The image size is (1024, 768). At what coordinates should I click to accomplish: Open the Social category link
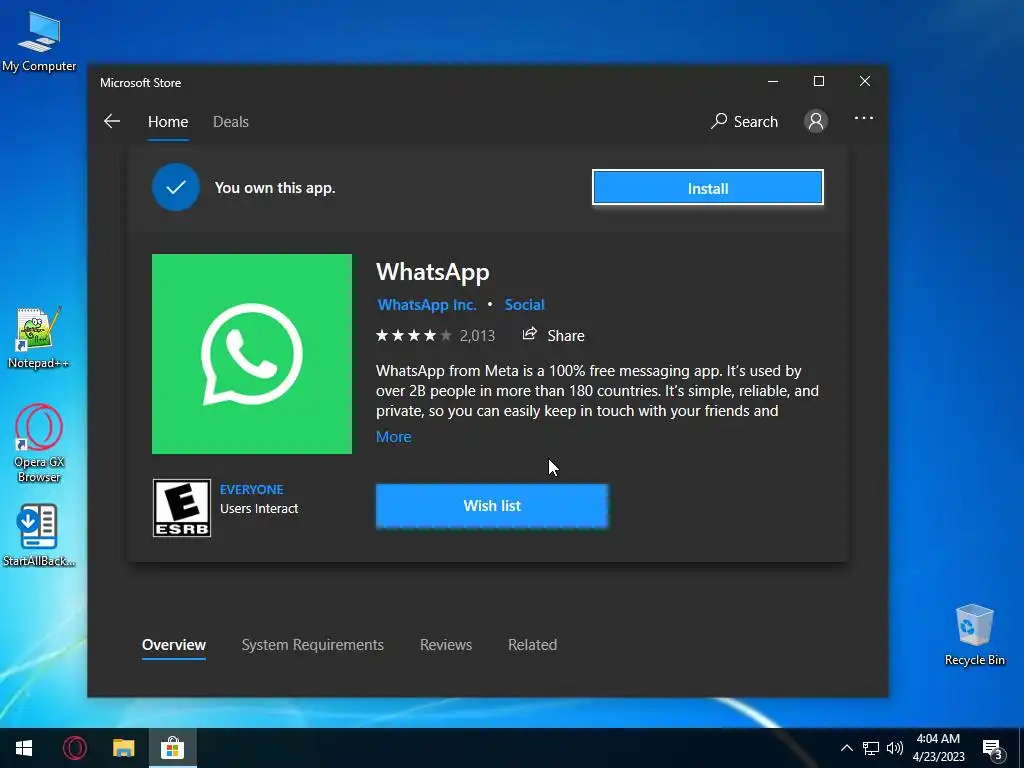[x=524, y=305]
